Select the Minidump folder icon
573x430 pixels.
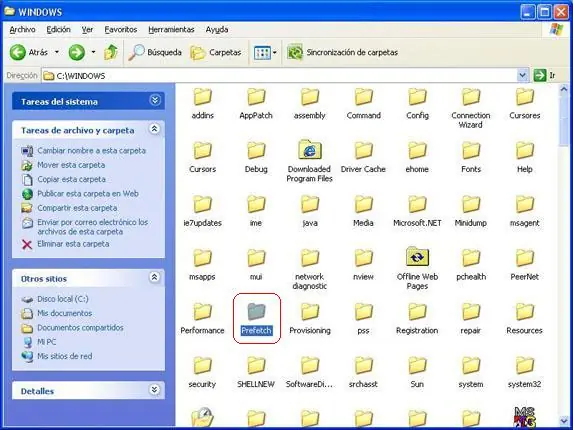(x=471, y=204)
